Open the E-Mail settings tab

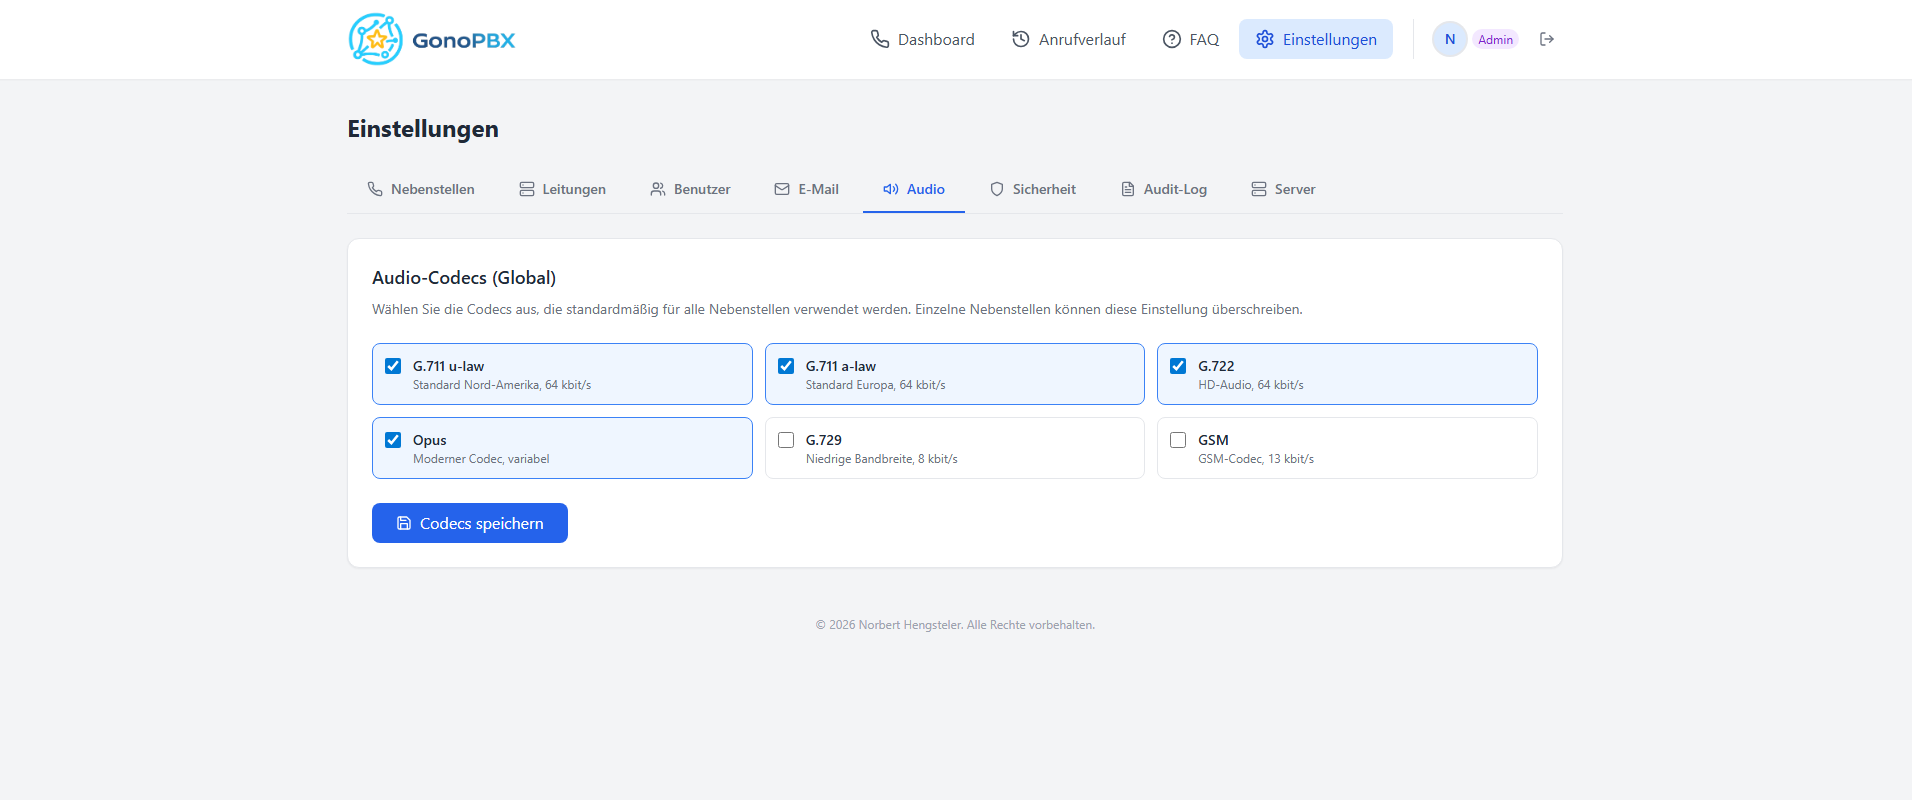pyautogui.click(x=807, y=189)
